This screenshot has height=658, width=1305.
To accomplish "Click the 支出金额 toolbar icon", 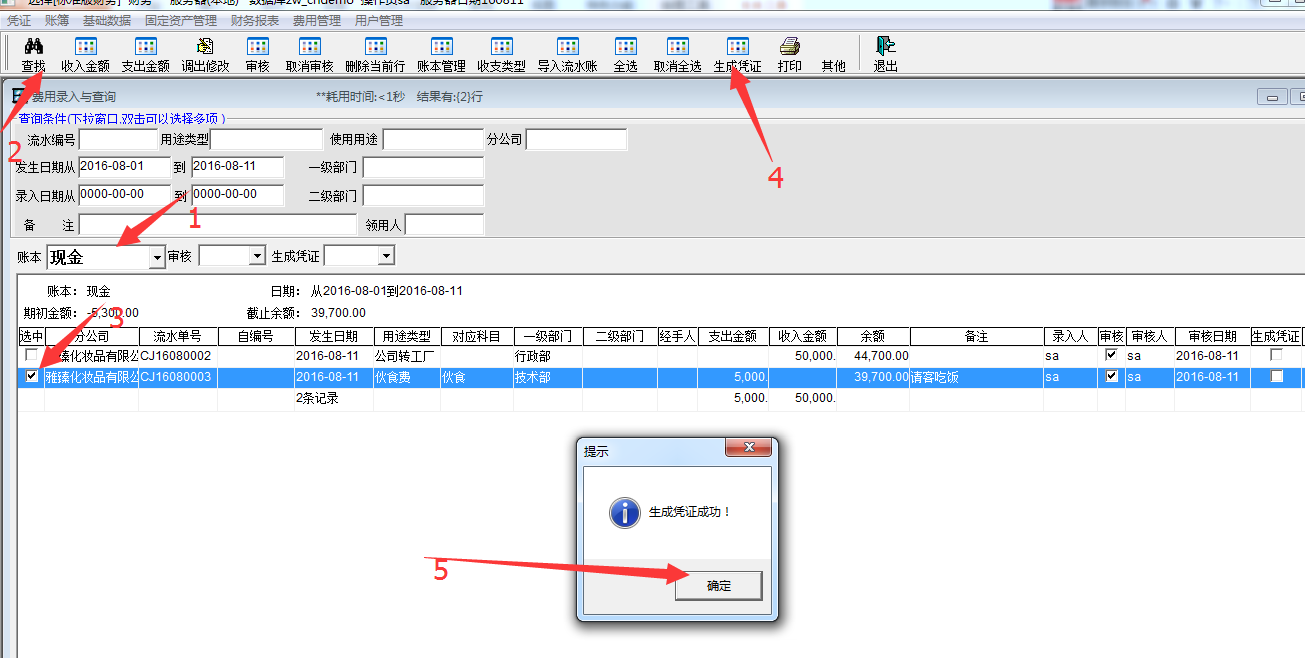I will point(145,47).
